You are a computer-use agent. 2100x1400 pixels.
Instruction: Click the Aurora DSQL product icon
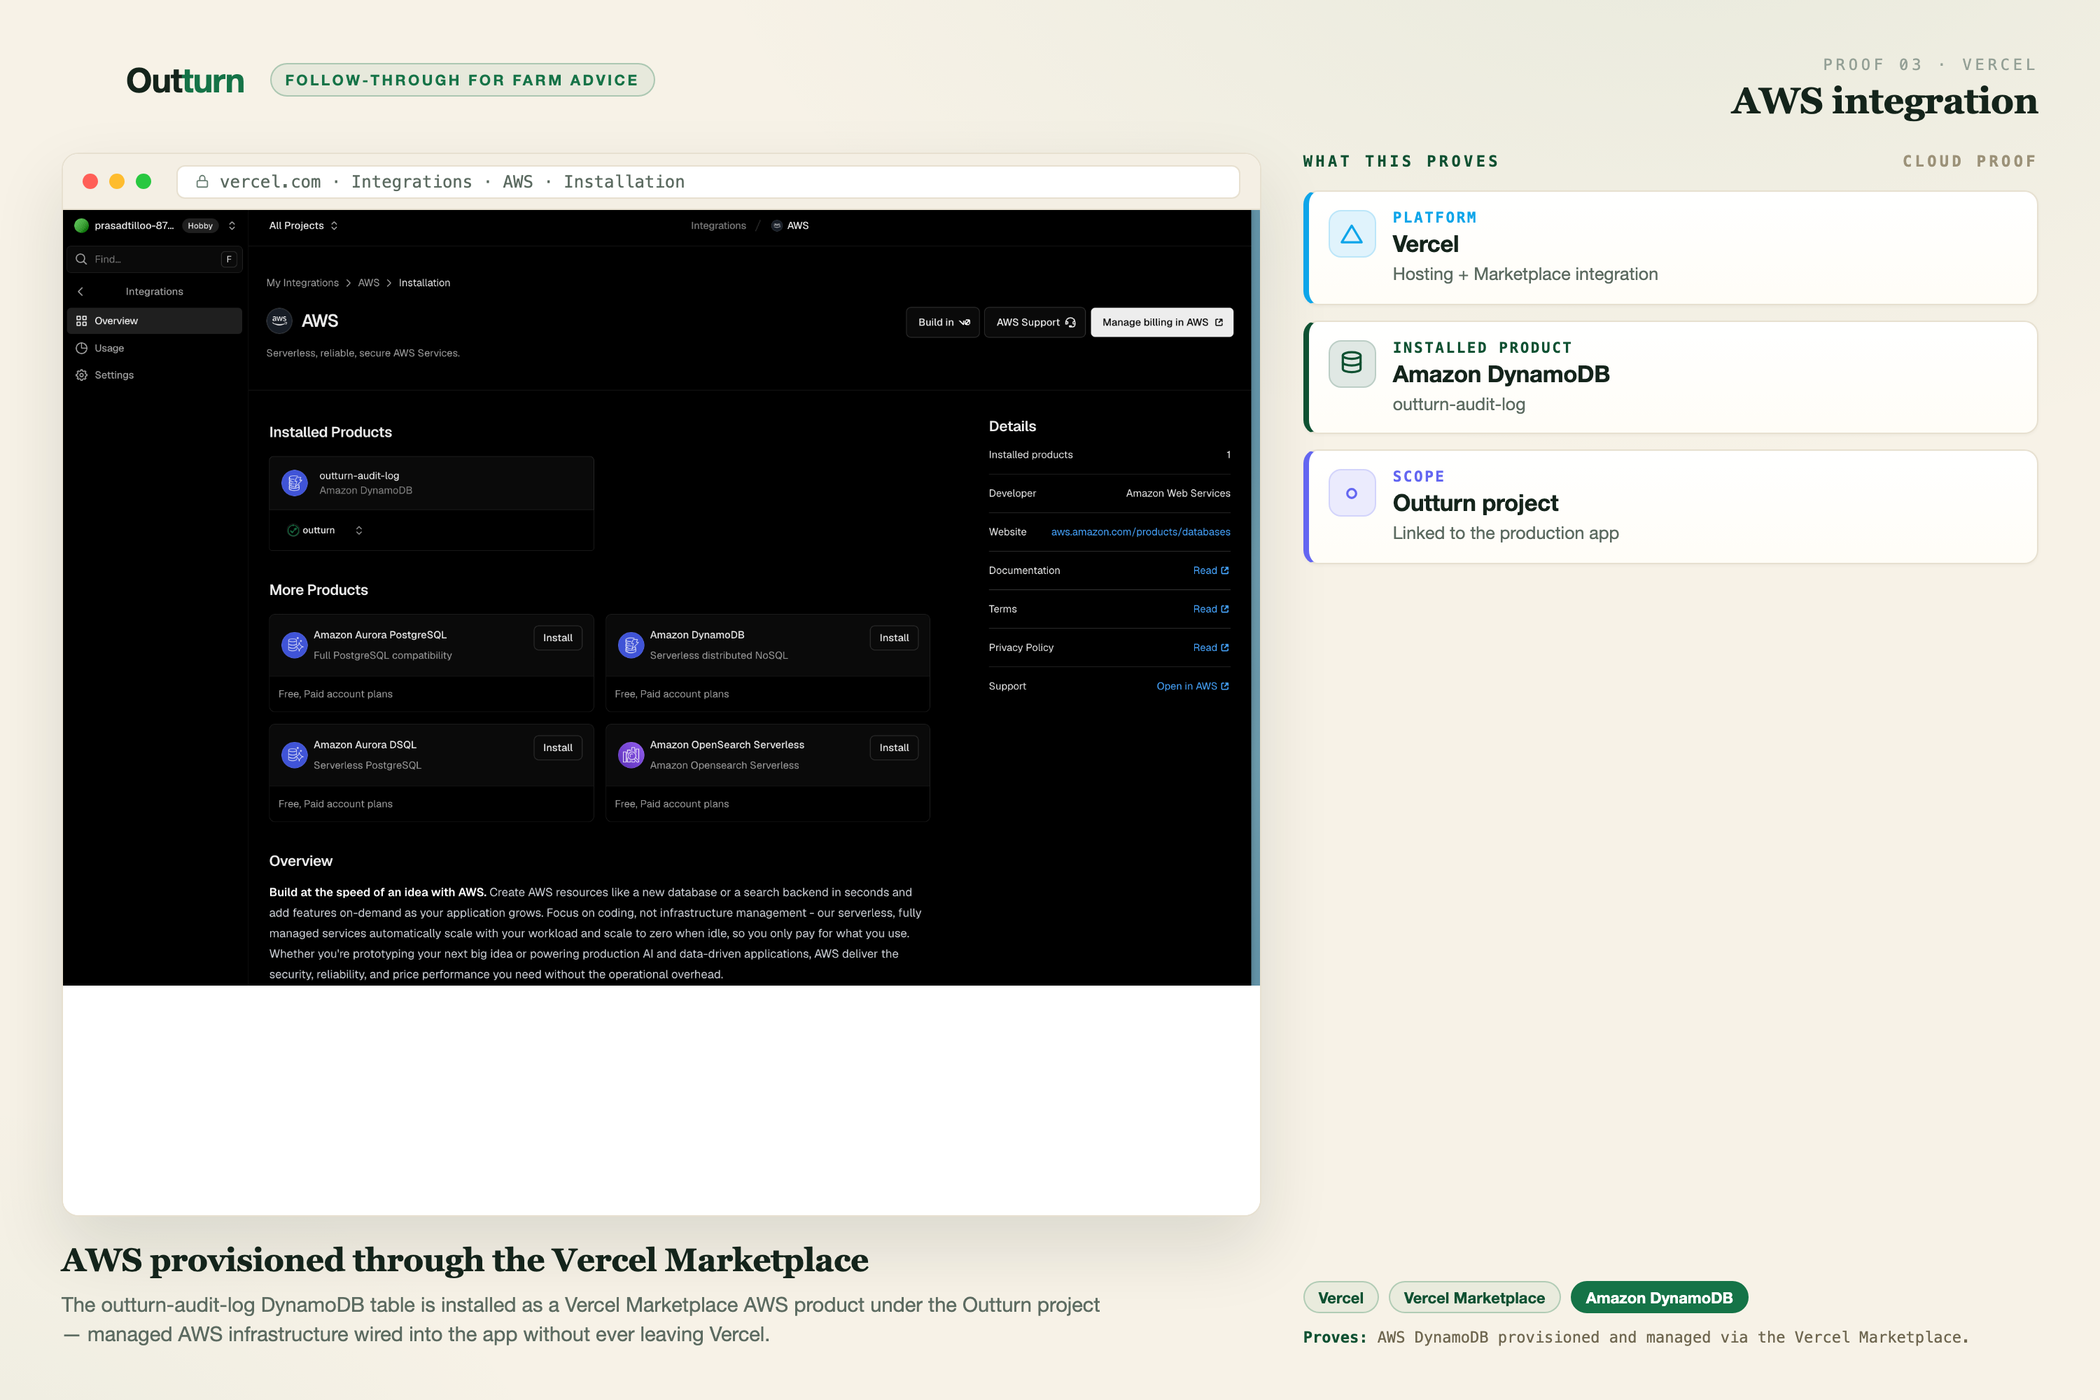295,755
